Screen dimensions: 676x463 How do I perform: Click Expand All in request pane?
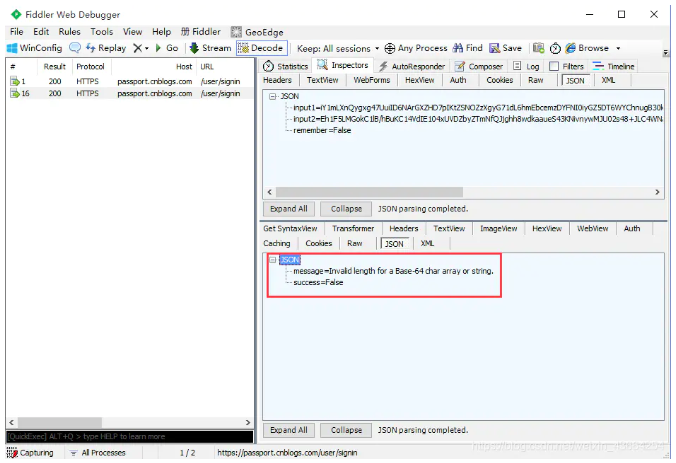point(289,209)
